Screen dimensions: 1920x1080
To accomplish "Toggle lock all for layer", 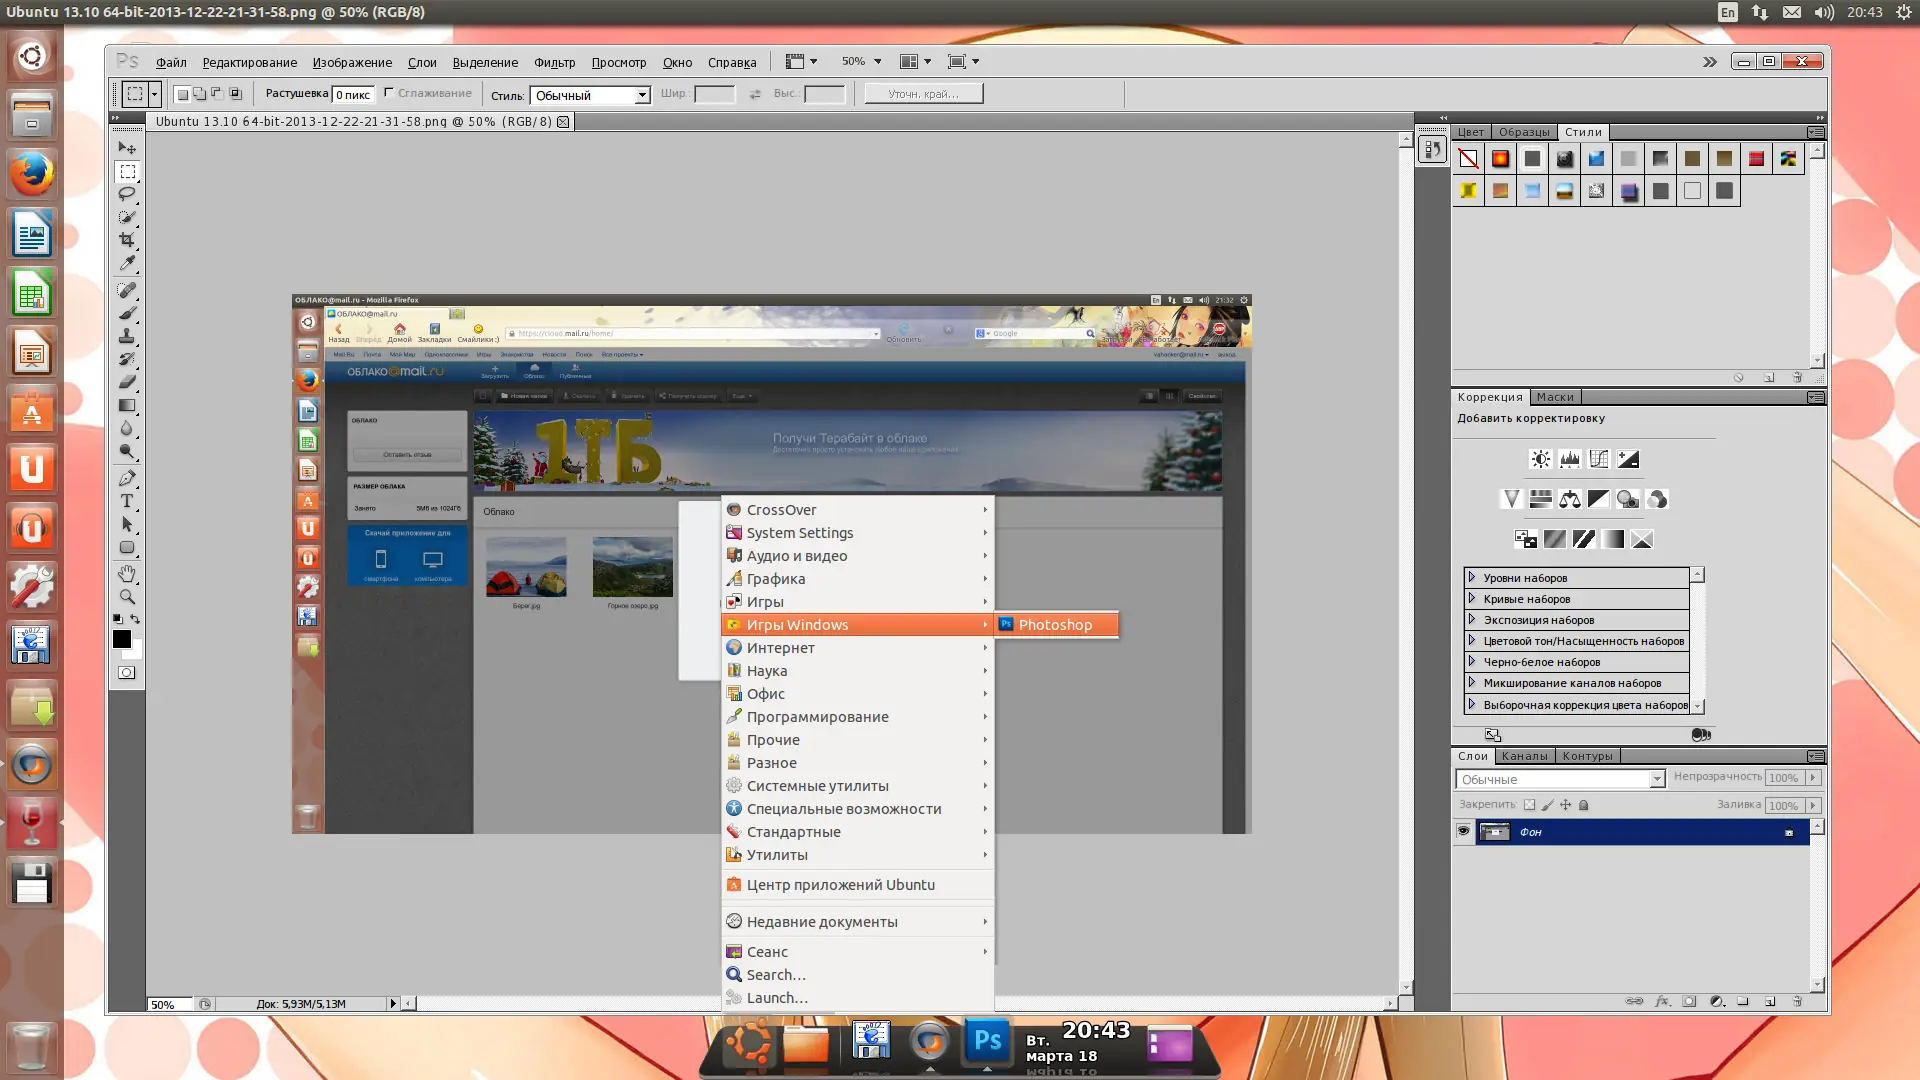I will pos(1583,805).
